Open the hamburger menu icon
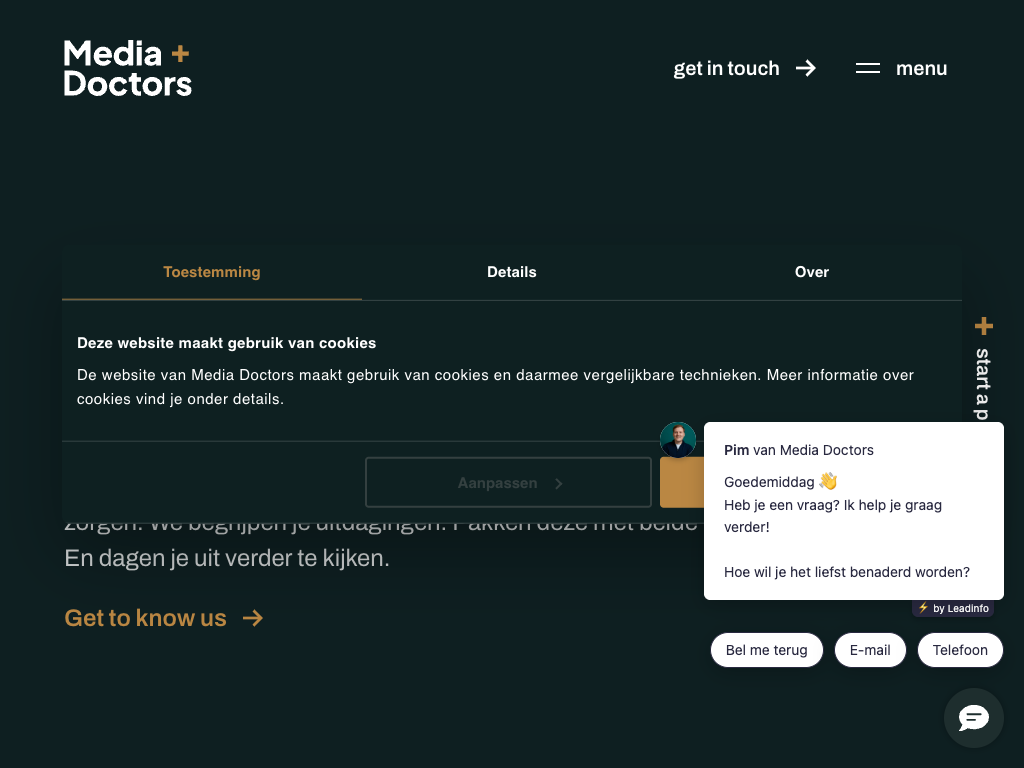Screen dimensions: 1024x768 coord(868,68)
